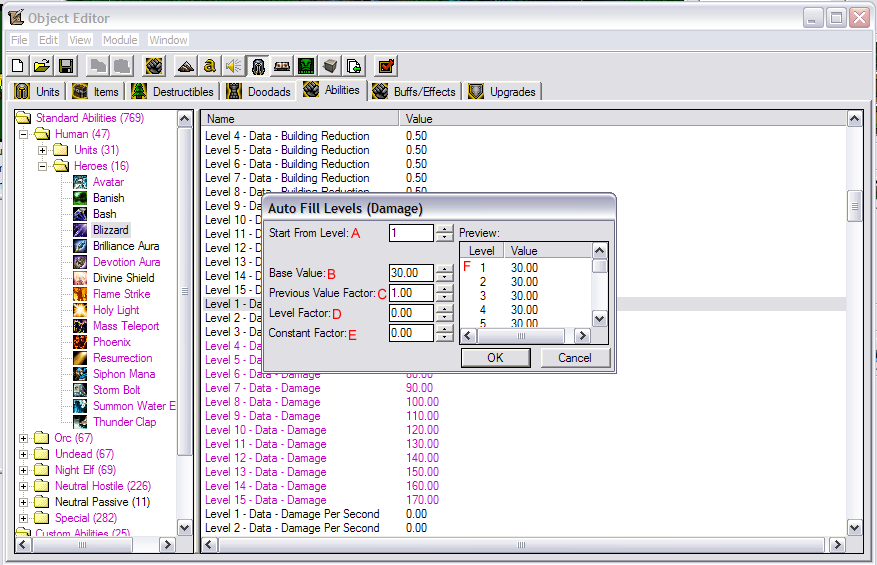Click OK in Auto Fill Levels dialog
This screenshot has height=565, width=877.
point(496,357)
